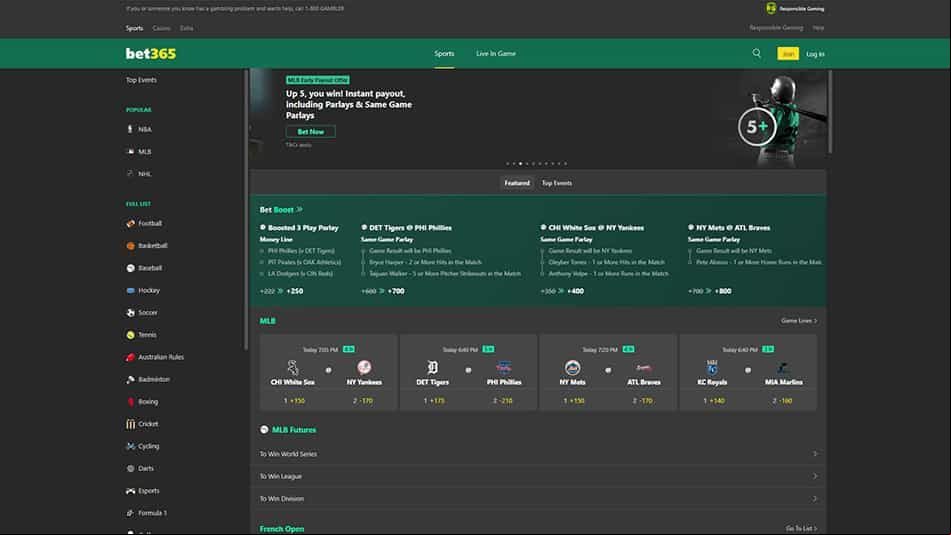Viewport: 951px width, 535px height.
Task: Click the NY Yankees team logo
Action: pyautogui.click(x=364, y=367)
